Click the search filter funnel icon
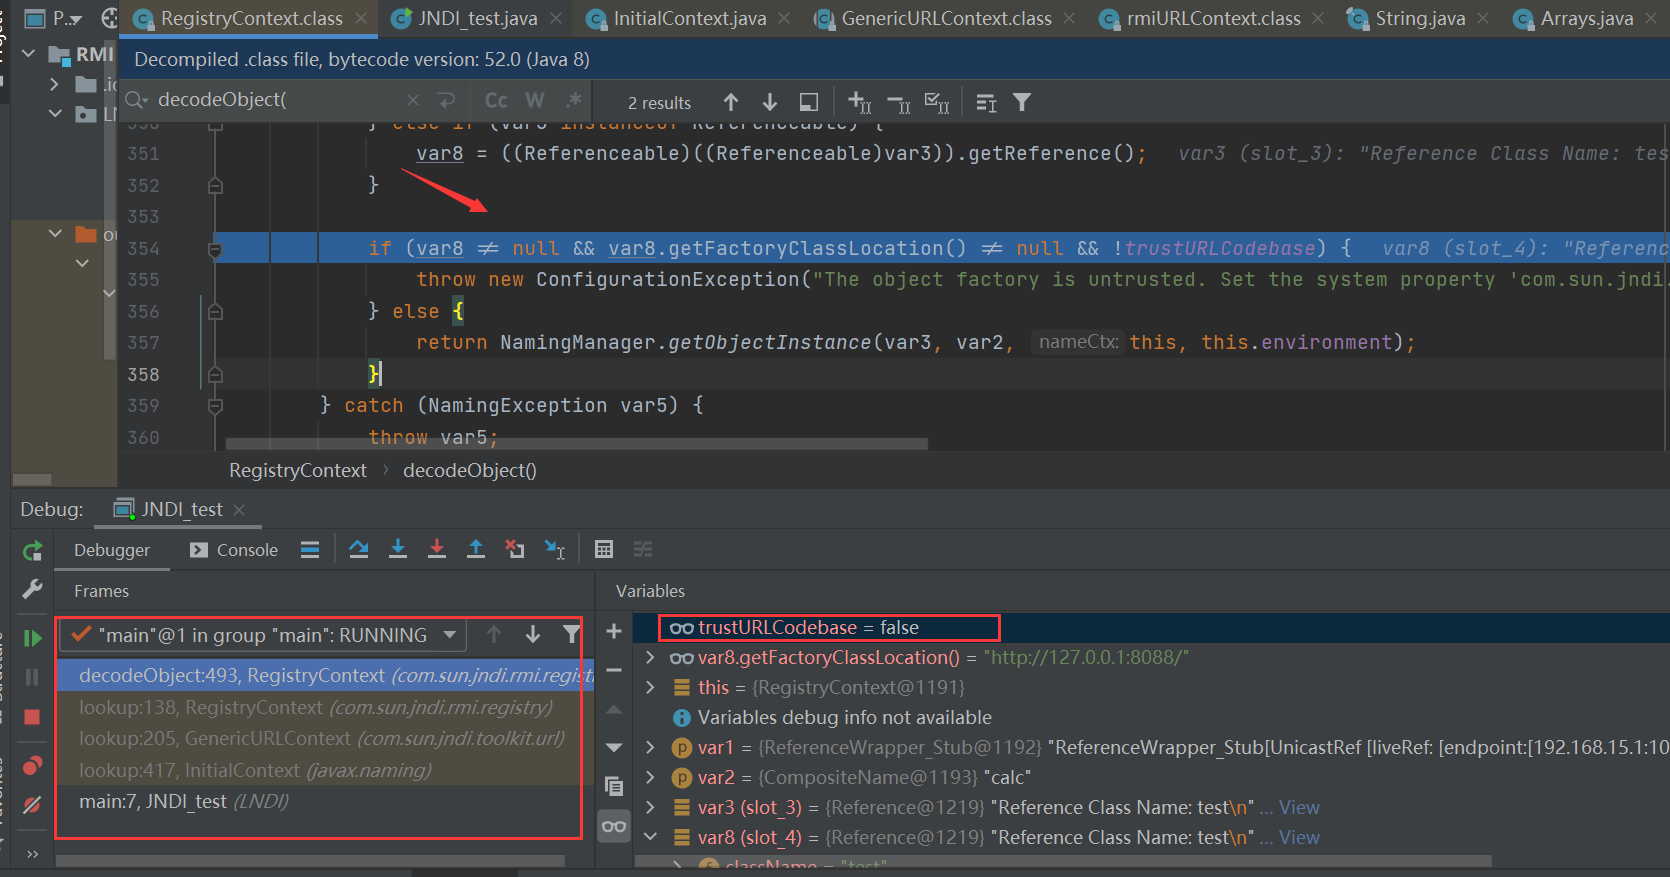Viewport: 1670px width, 877px height. click(x=1022, y=102)
